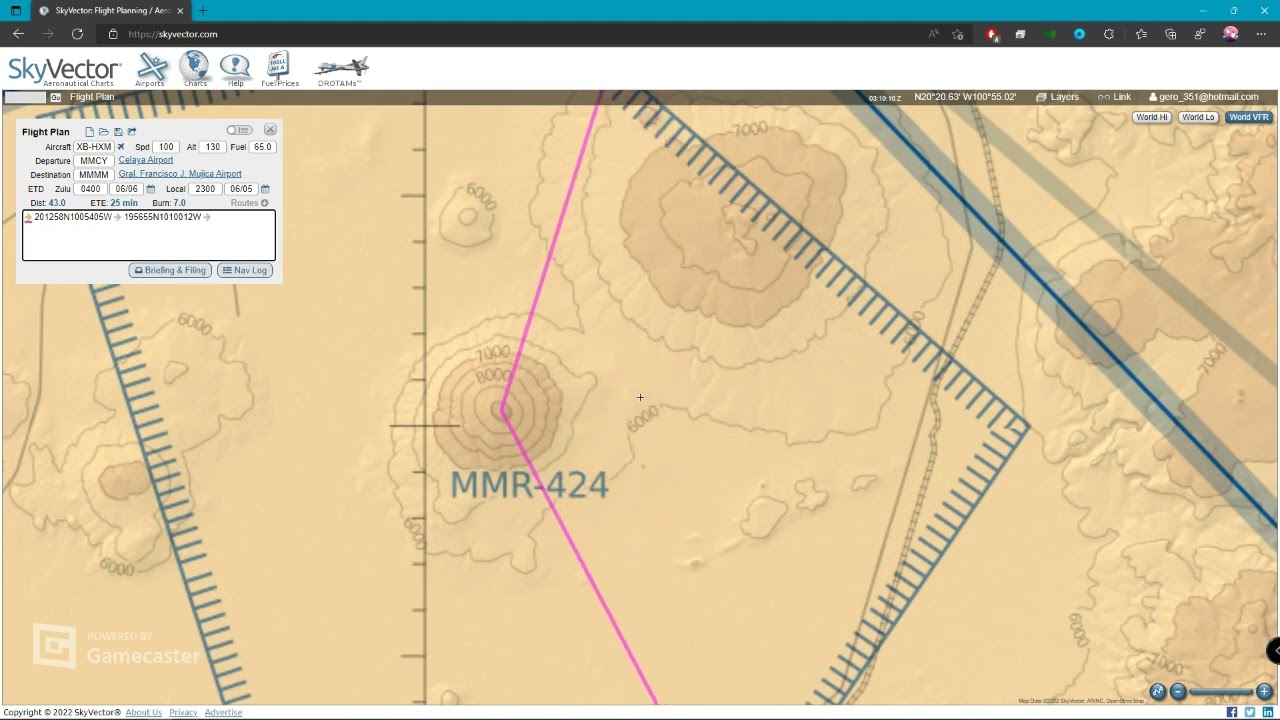The height and width of the screenshot is (720, 1280).
Task: Click the Local time 2300 field
Action: click(205, 189)
